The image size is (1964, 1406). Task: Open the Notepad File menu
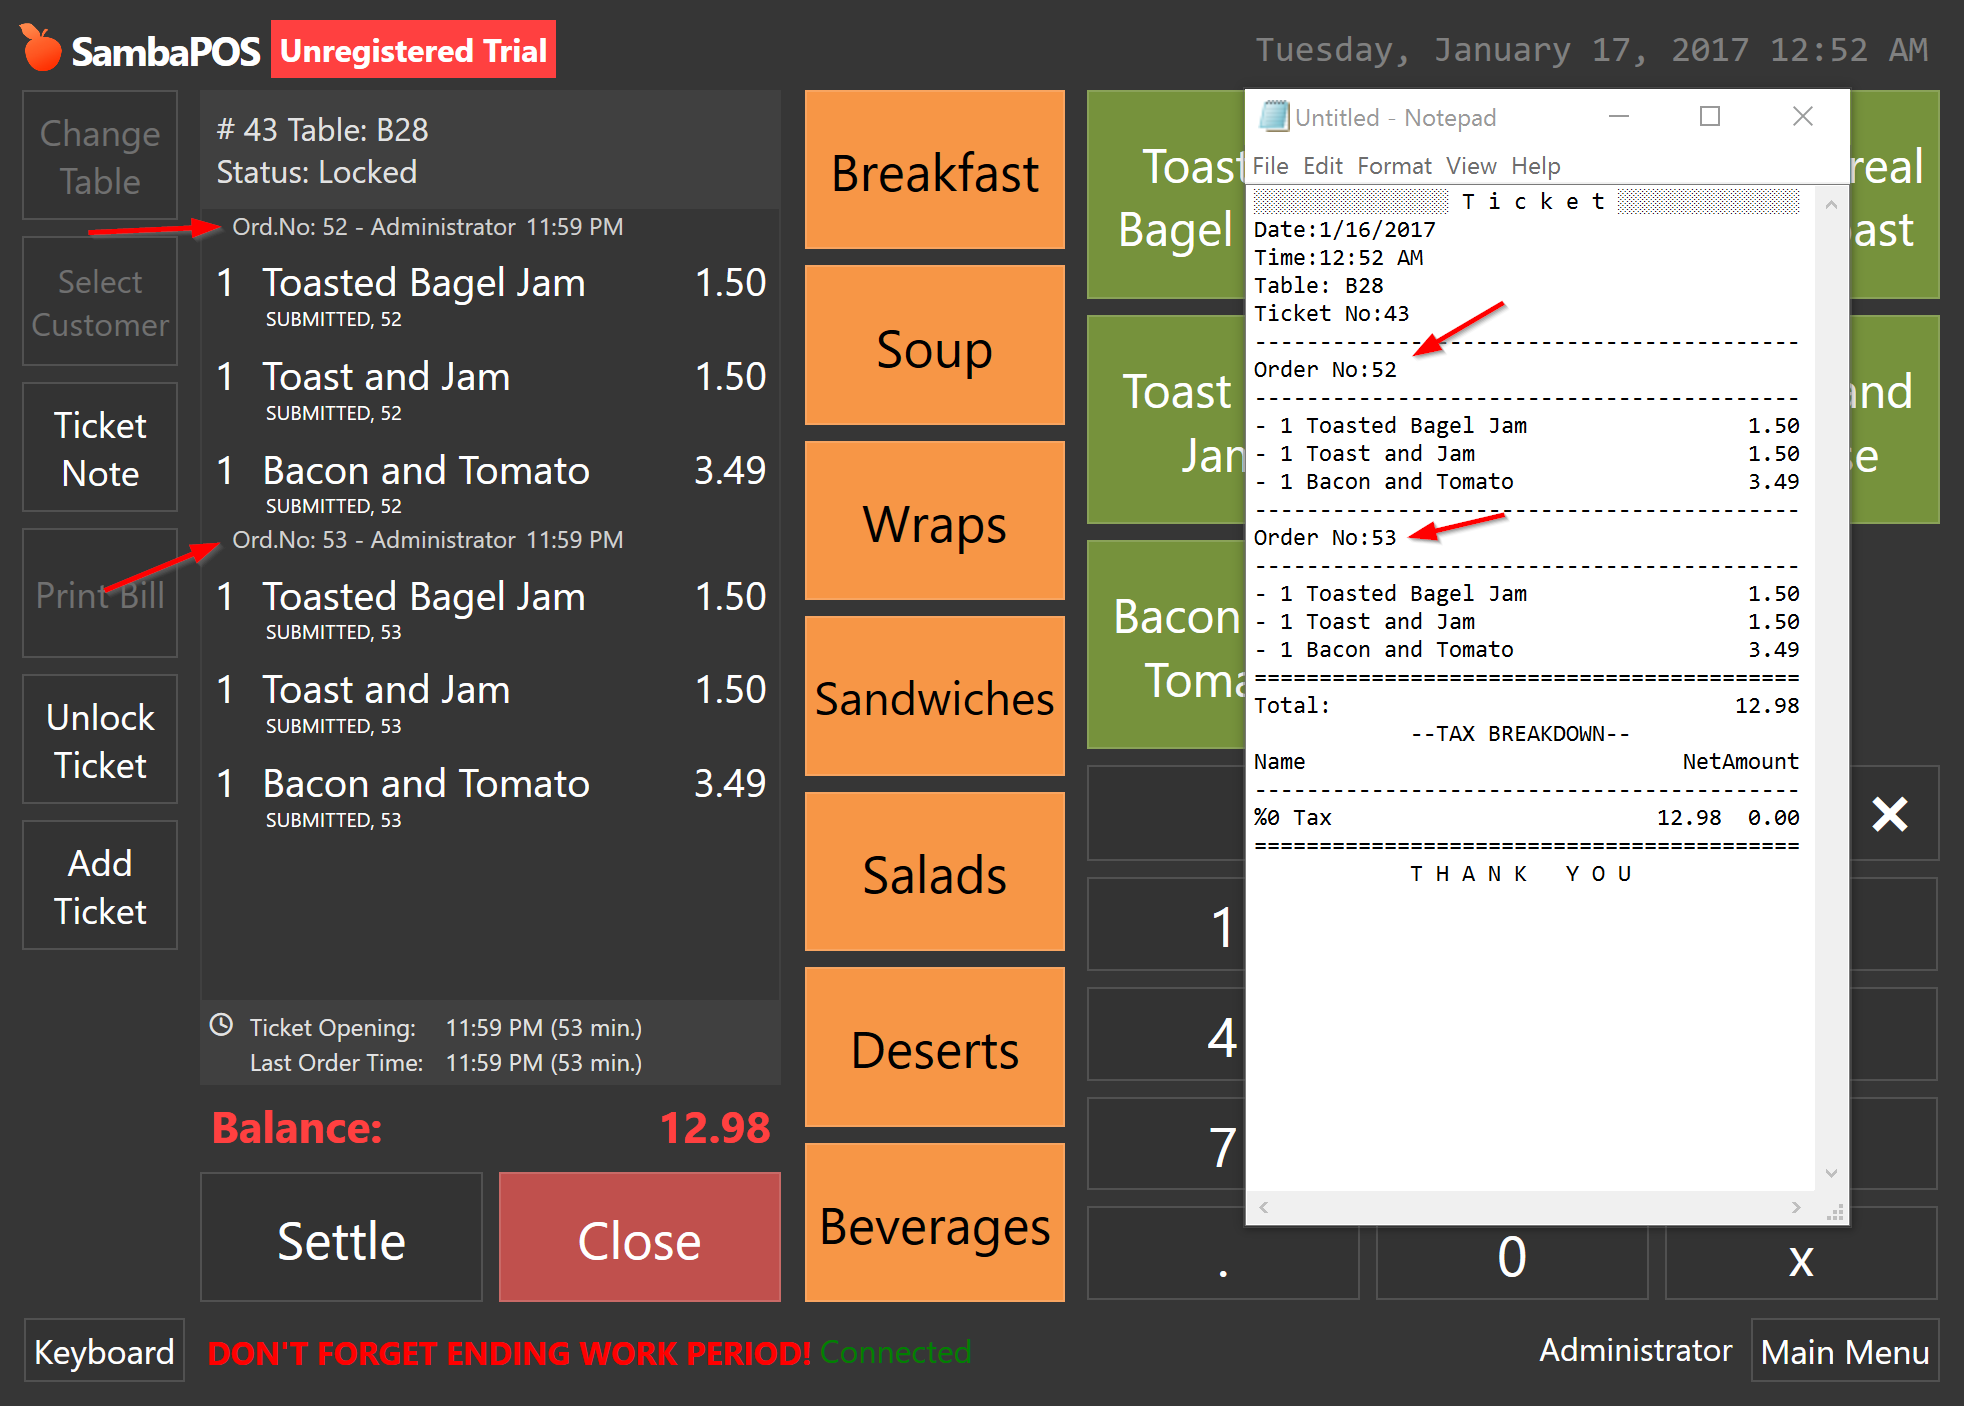click(x=1270, y=166)
